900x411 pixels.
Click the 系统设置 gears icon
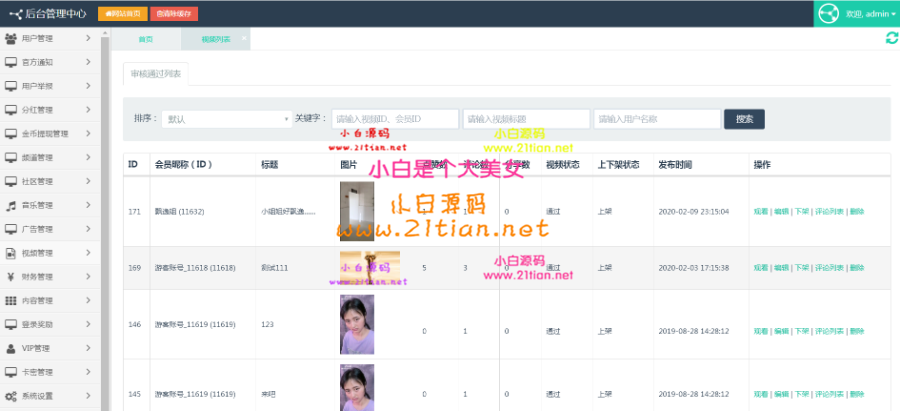[x=11, y=396]
